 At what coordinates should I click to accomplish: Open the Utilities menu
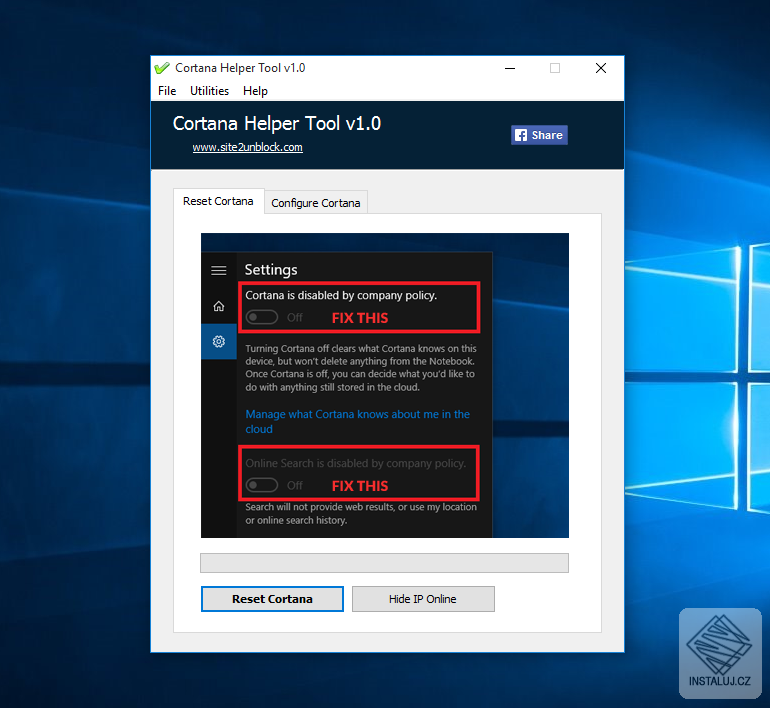pos(209,91)
